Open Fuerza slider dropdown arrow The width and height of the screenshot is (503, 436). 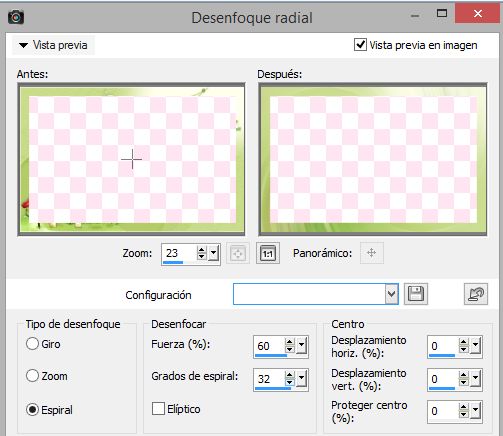pos(301,346)
